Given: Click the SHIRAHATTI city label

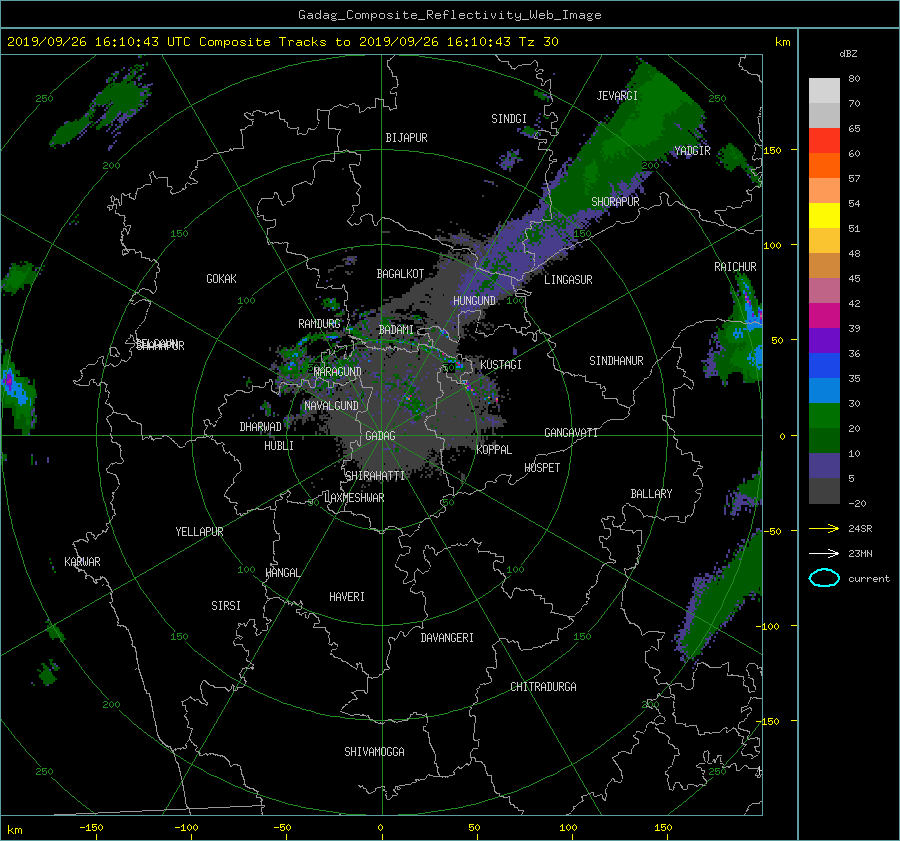Looking at the screenshot, I should click(375, 476).
